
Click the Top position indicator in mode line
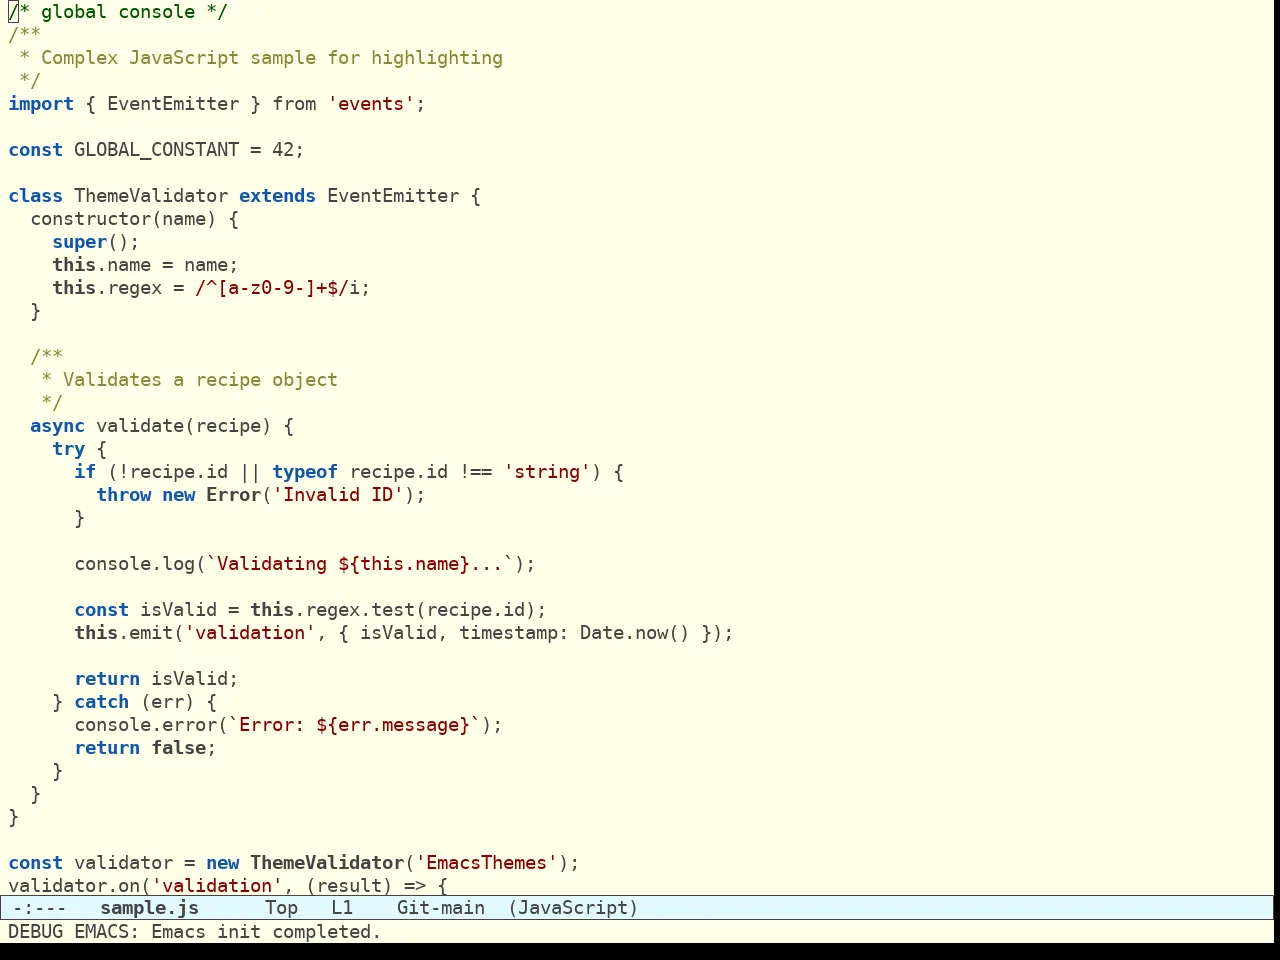pos(281,908)
